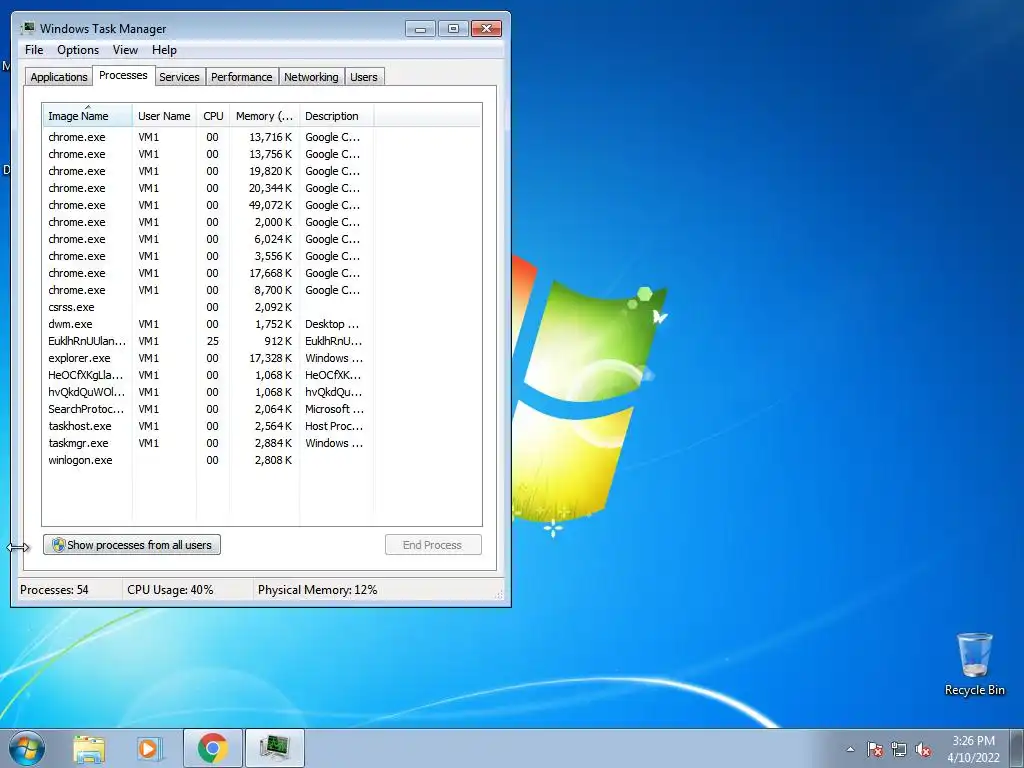Switch to the Users tab
The height and width of the screenshot is (768, 1024).
click(364, 77)
